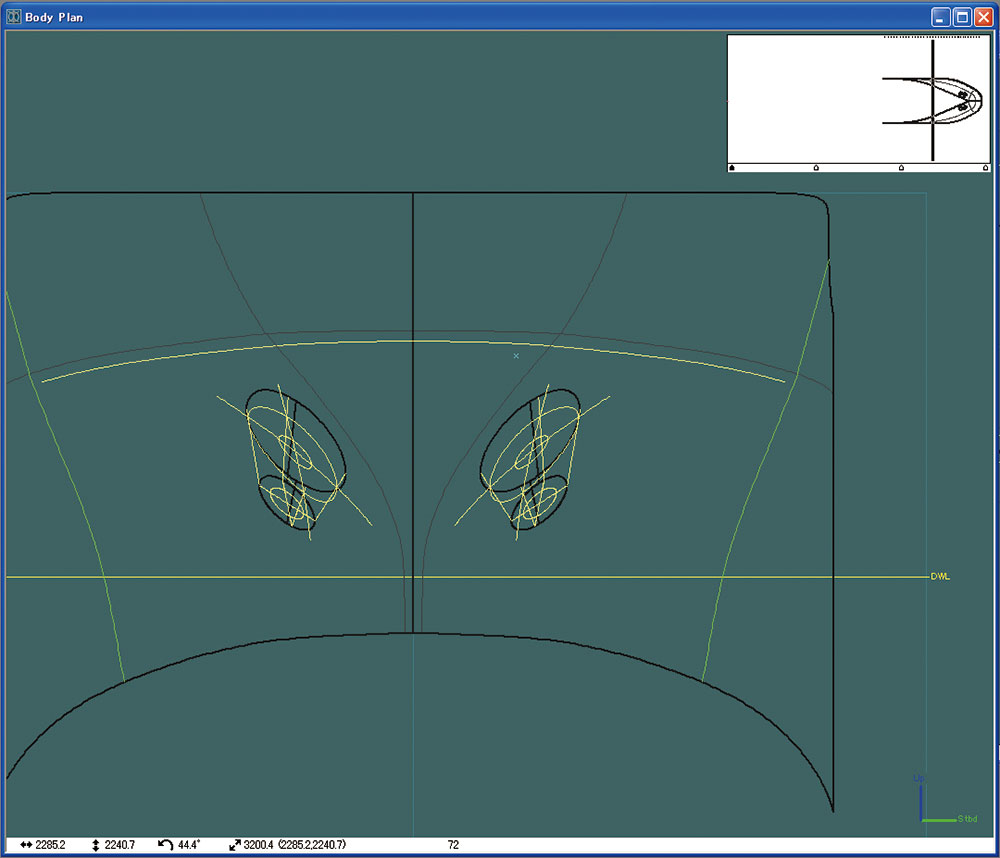
Task: Select the filled black station marker in inset ruler
Action: [x=732, y=168]
